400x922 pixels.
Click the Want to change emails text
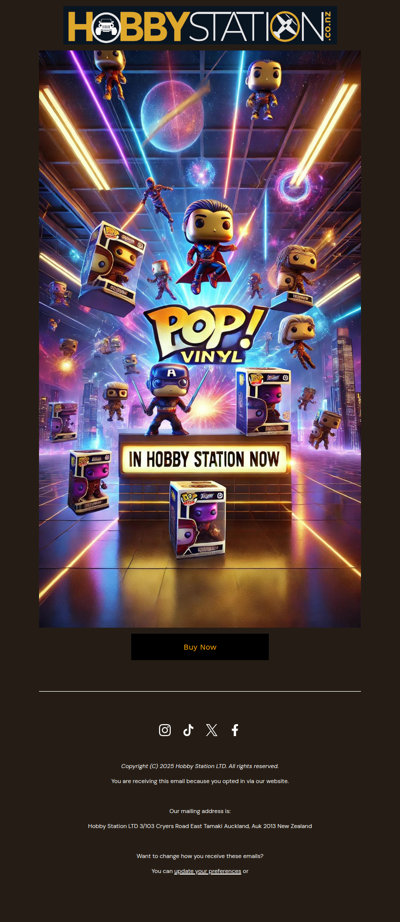[200, 856]
